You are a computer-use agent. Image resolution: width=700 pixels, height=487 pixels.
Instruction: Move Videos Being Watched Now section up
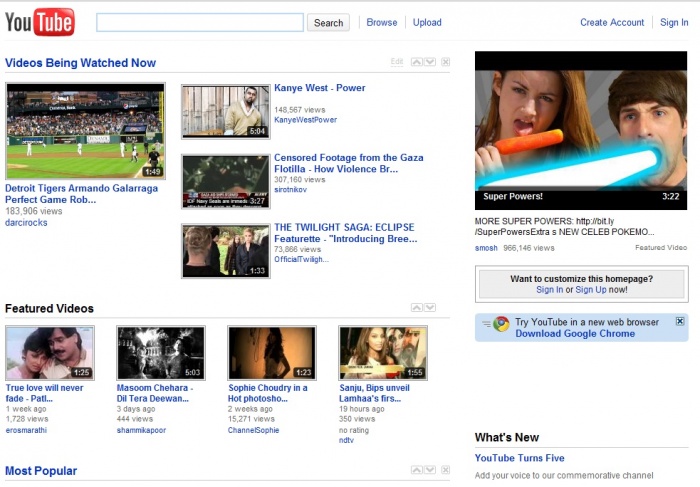coord(417,62)
